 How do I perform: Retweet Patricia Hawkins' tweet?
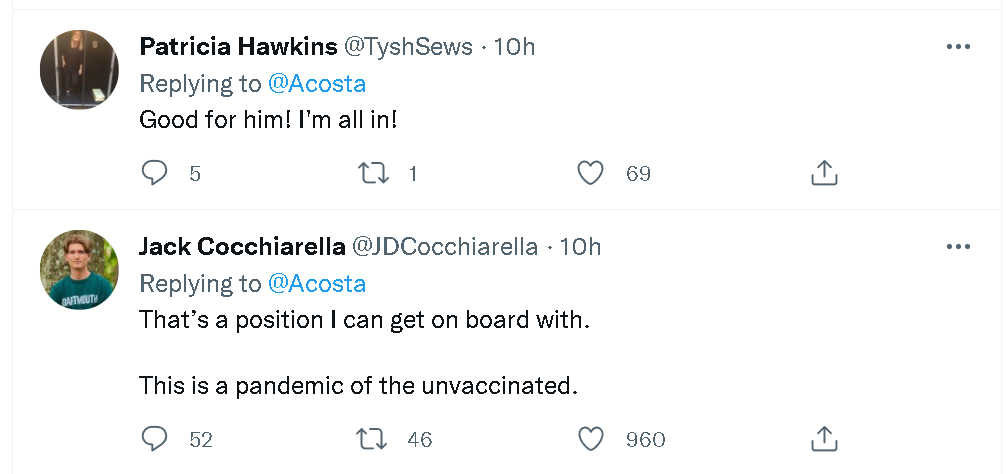(x=372, y=174)
